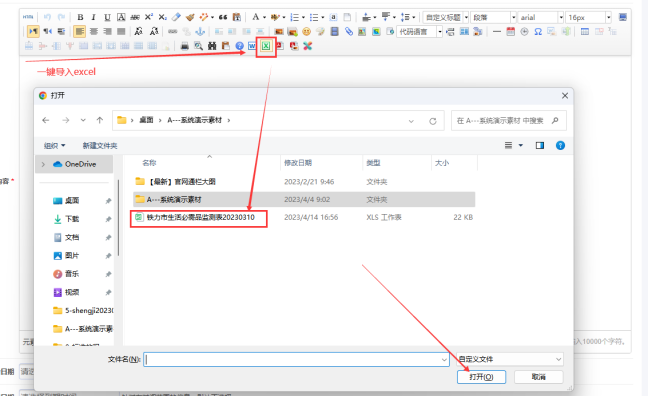The image size is (648, 396).
Task: Toggle underline formatting
Action: (107, 17)
